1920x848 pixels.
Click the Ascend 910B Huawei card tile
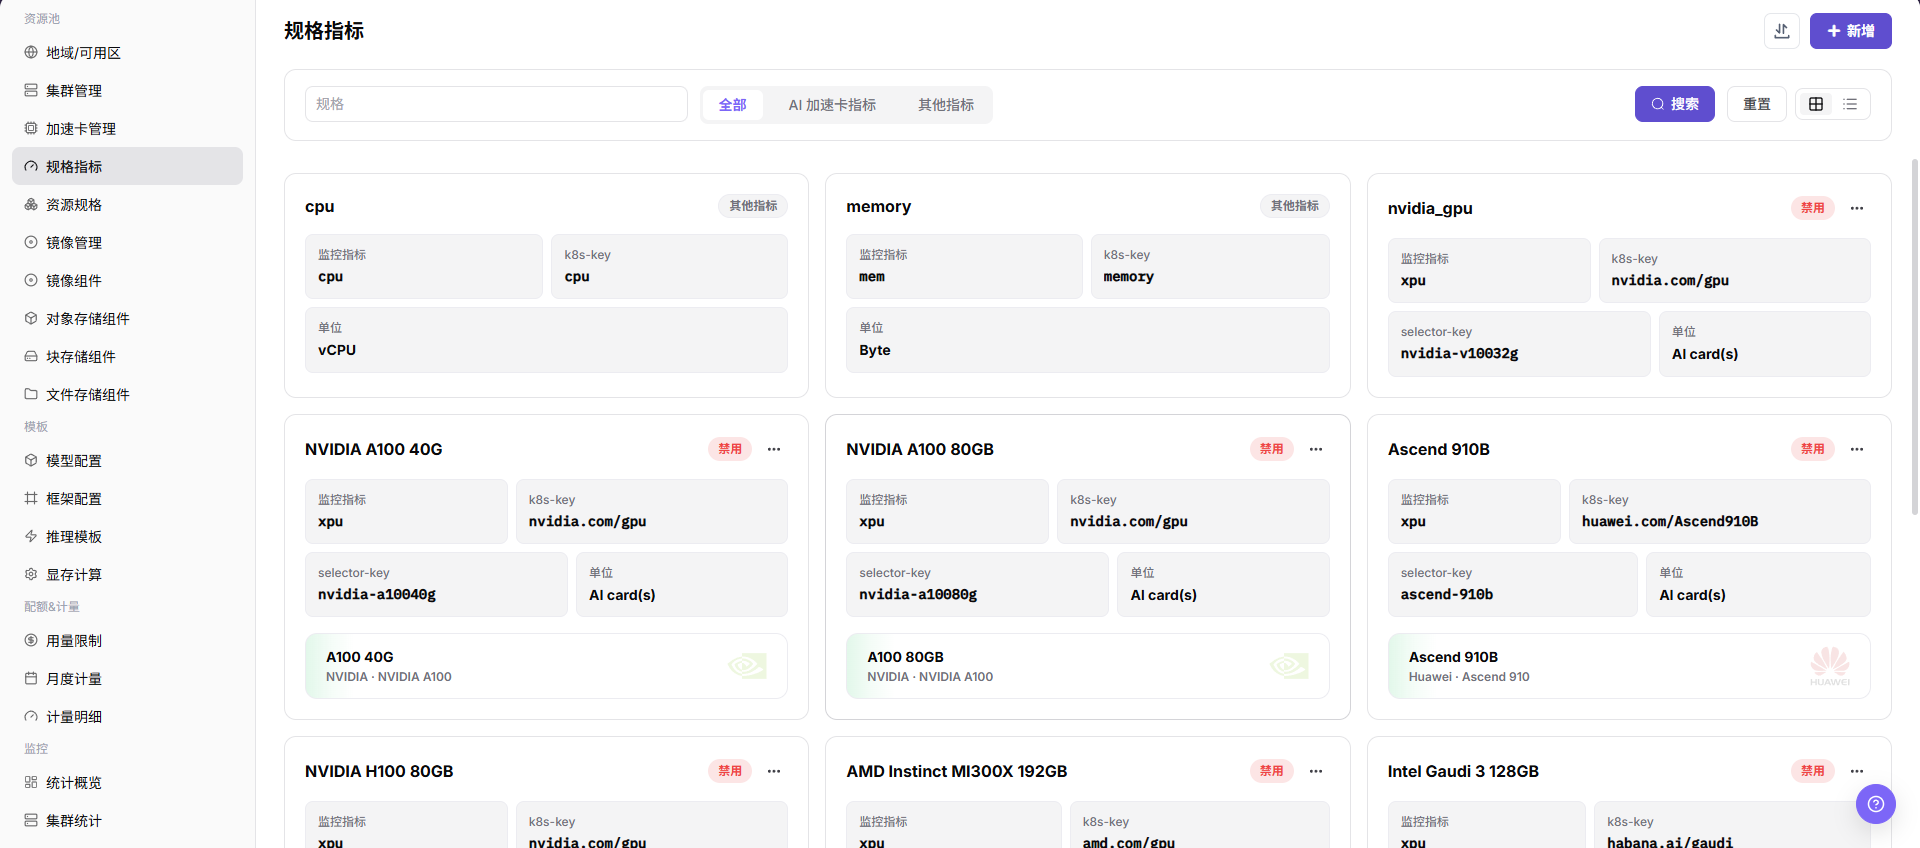(x=1629, y=666)
